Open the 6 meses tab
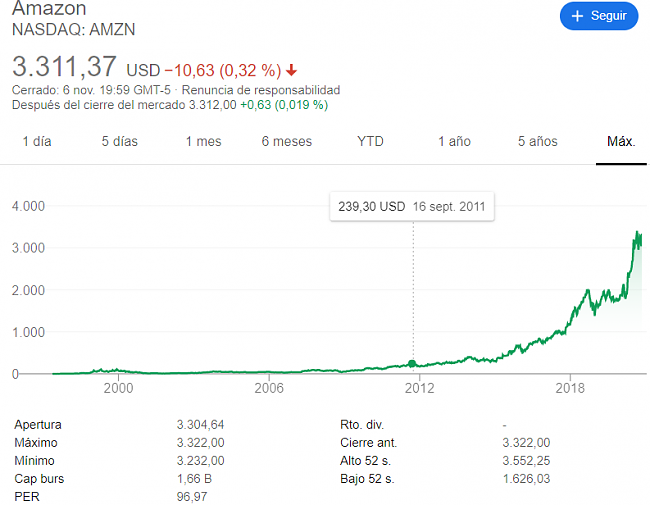Screen dimensions: 650x505 [x=286, y=141]
